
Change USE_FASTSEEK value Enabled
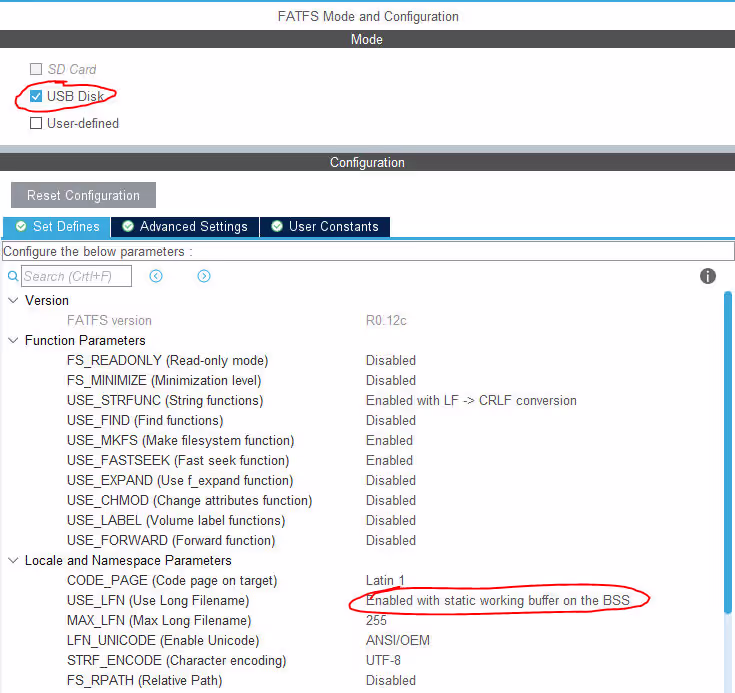click(390, 460)
